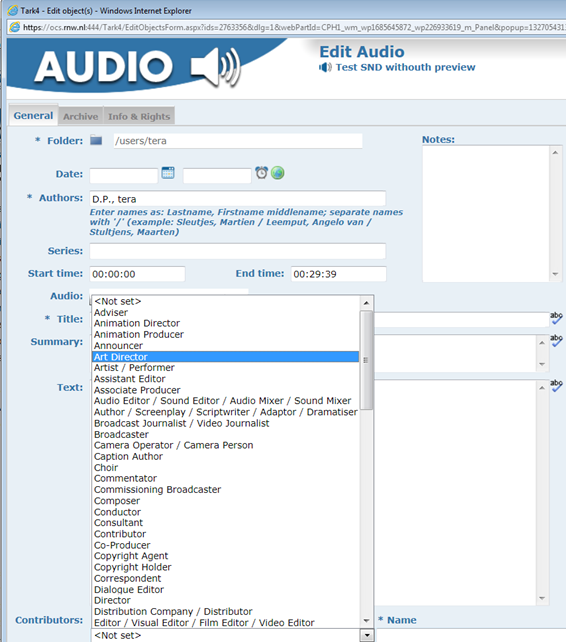Choose Composer from the dropdown list
This screenshot has width=566, height=644.
225,501
